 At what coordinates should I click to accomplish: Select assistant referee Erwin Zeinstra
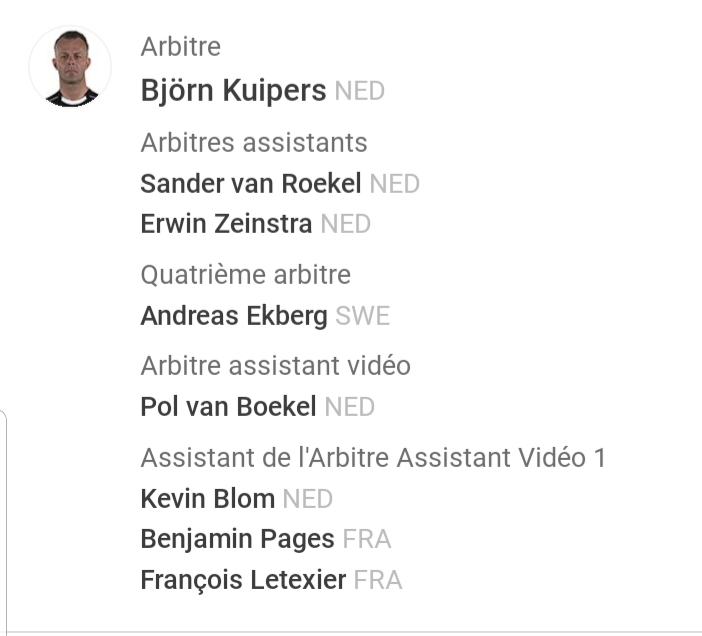pyautogui.click(x=226, y=224)
